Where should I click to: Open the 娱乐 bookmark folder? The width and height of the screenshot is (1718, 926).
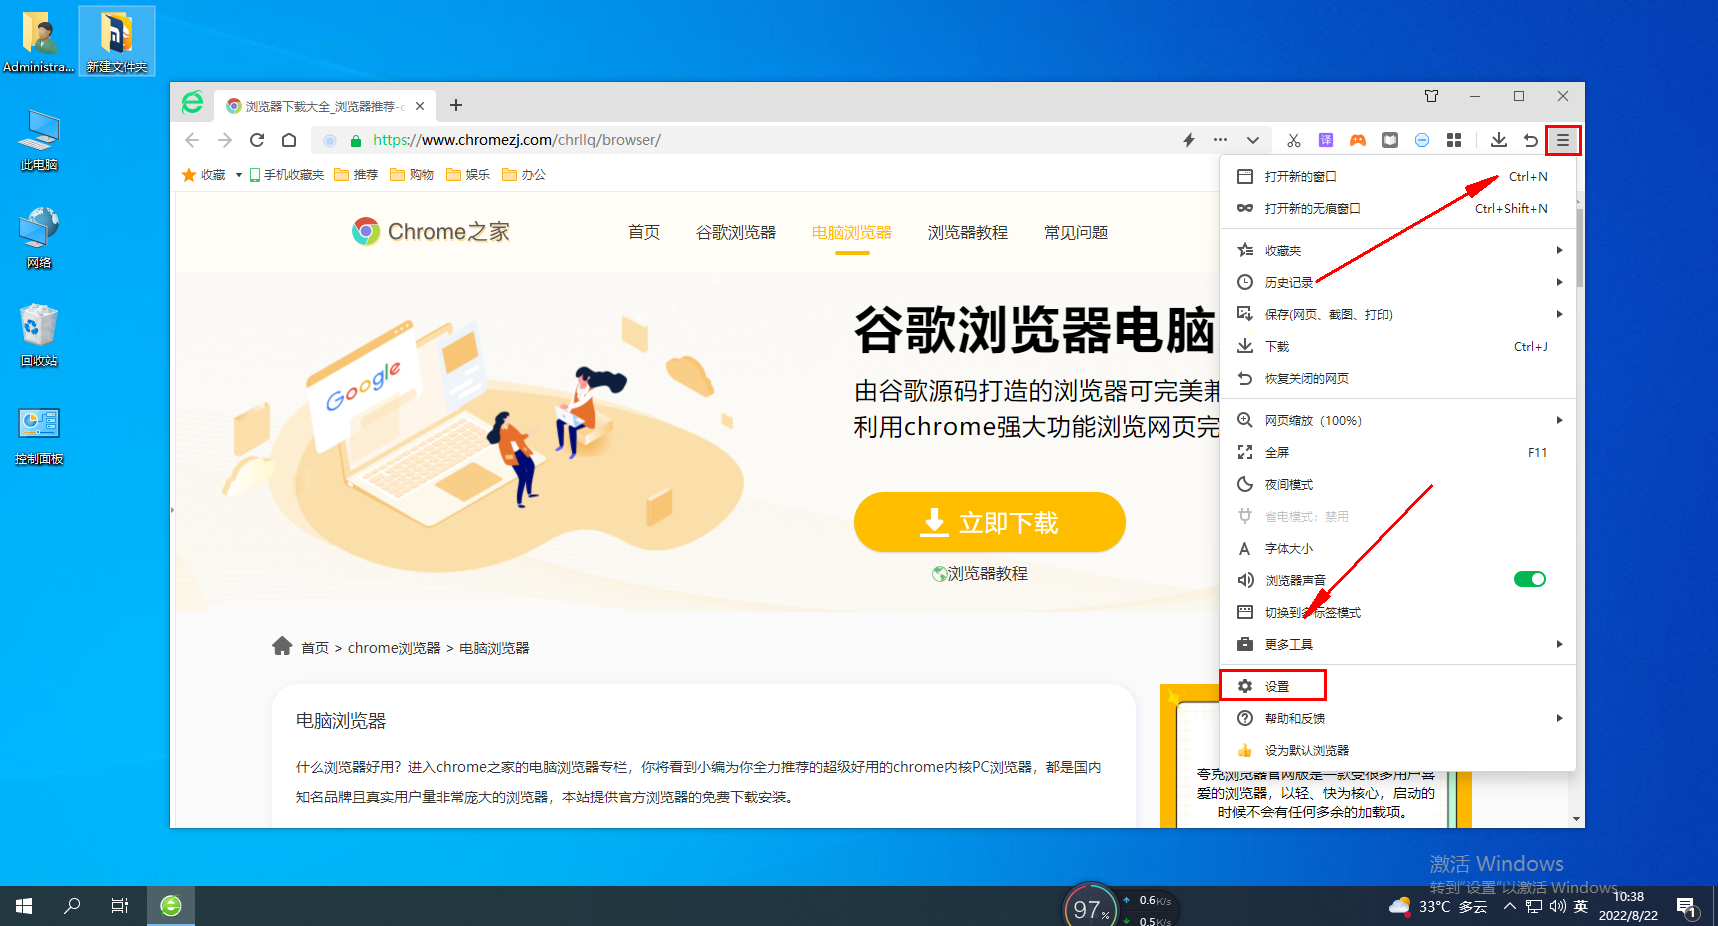coord(468,174)
